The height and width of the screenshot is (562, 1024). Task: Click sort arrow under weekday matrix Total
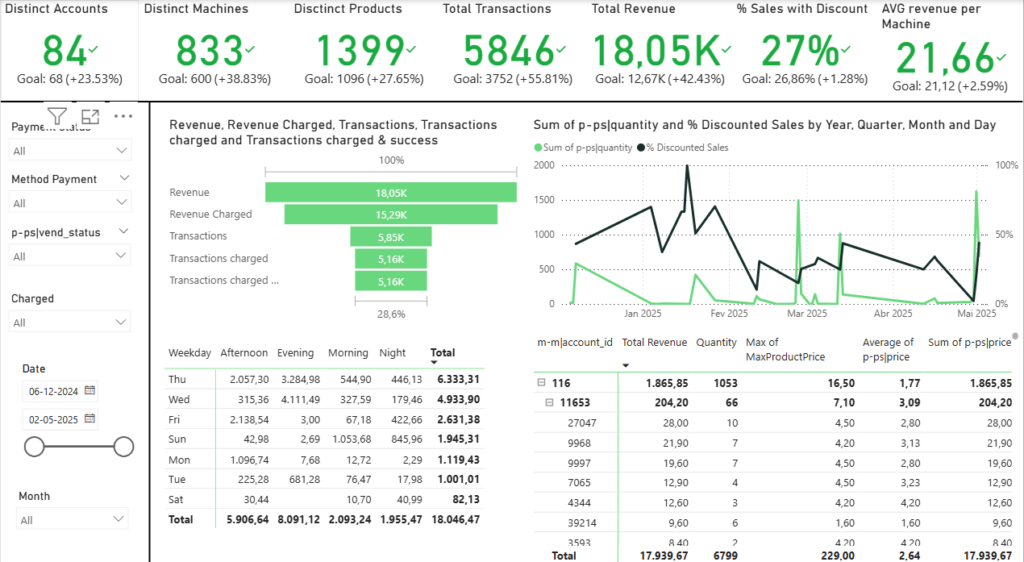pyautogui.click(x=433, y=365)
